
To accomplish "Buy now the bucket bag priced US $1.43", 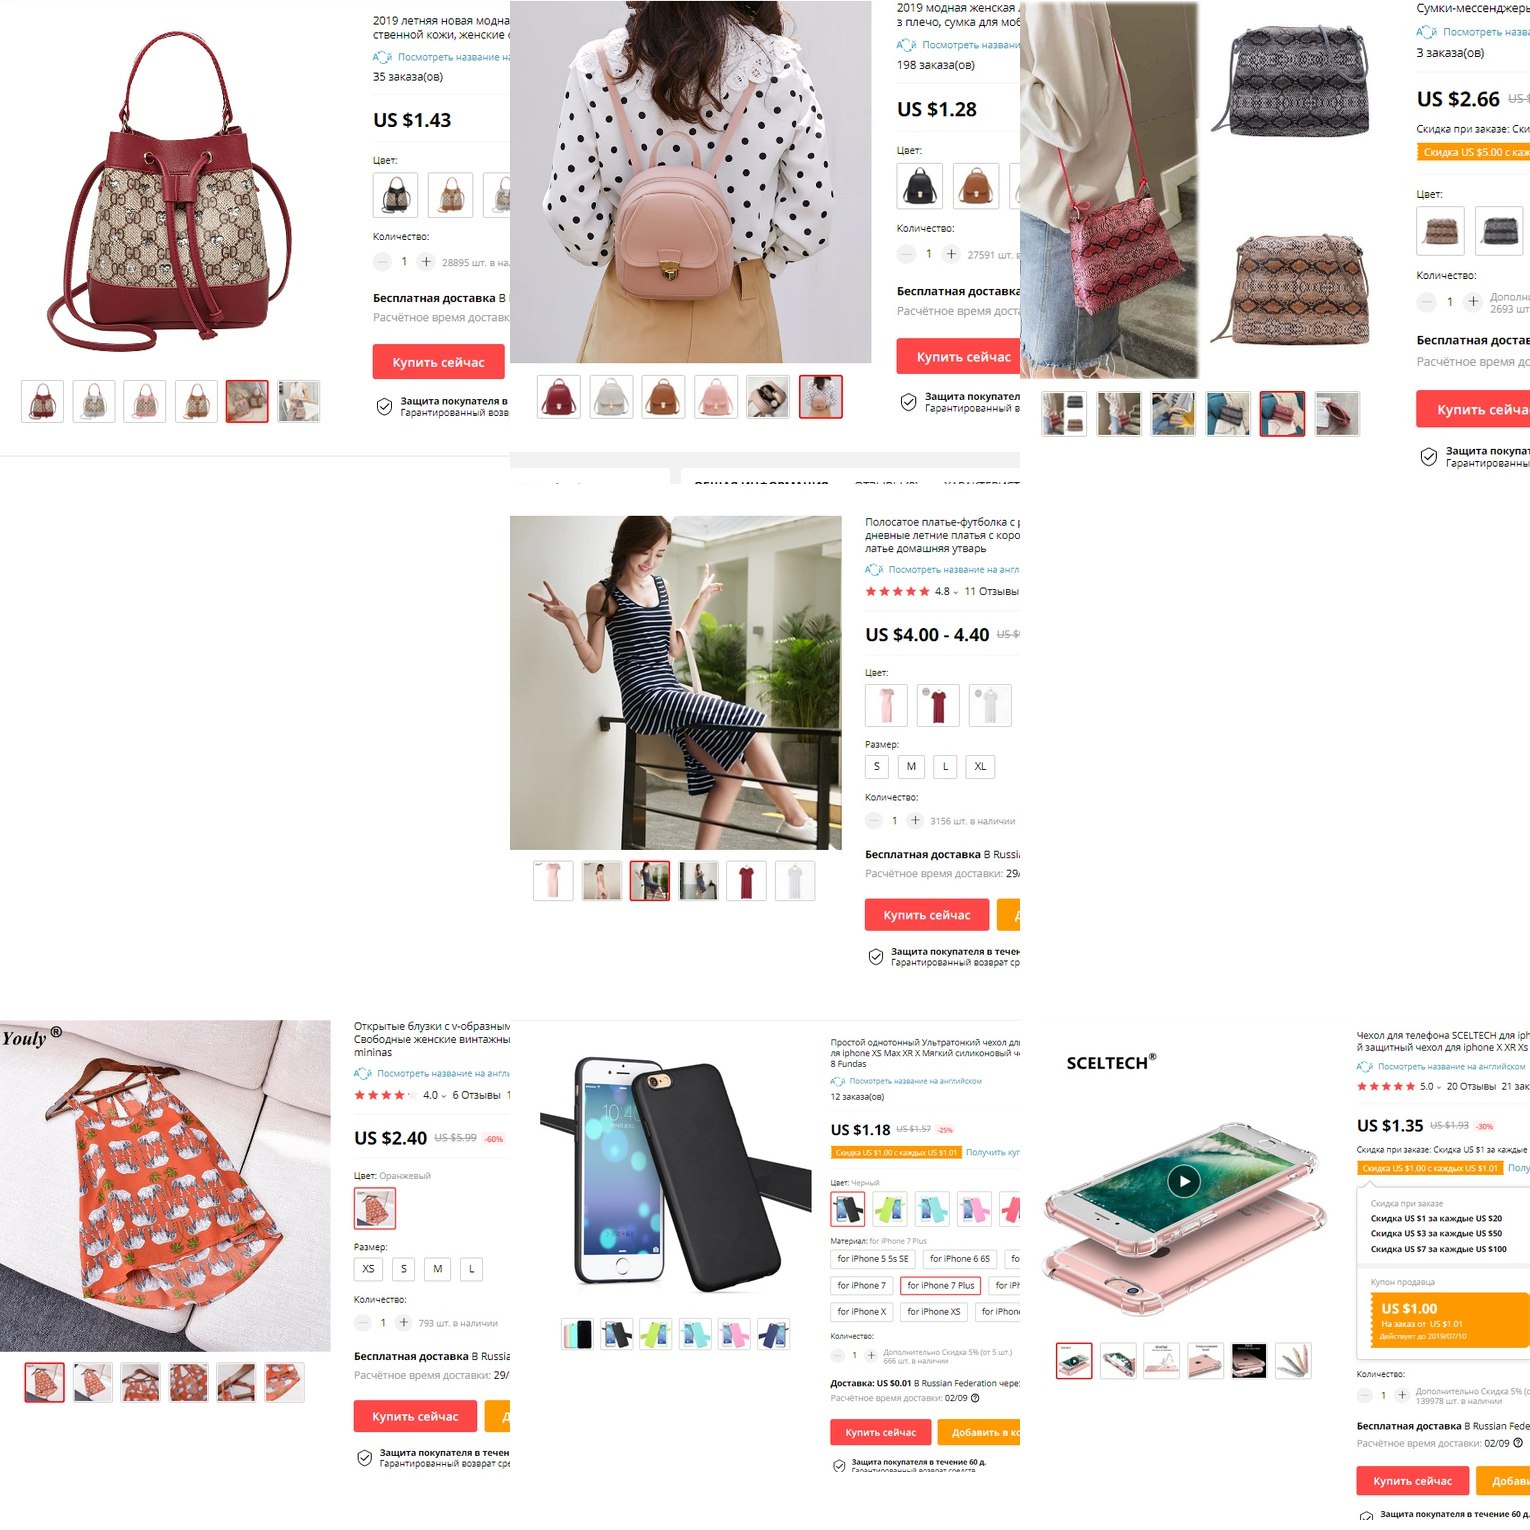I will (438, 362).
